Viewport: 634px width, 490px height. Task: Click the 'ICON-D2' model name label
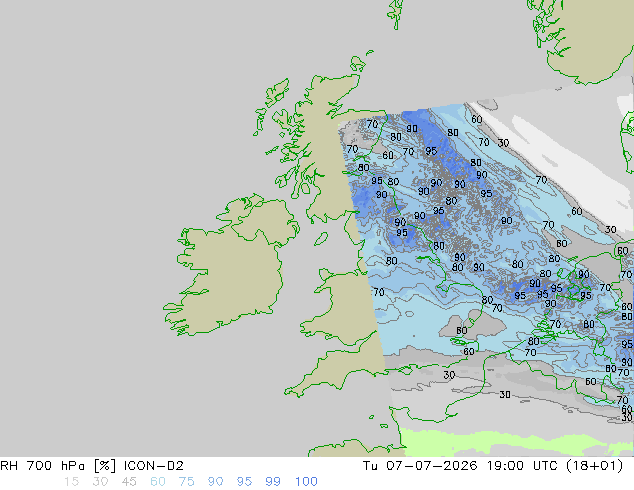tap(154, 466)
